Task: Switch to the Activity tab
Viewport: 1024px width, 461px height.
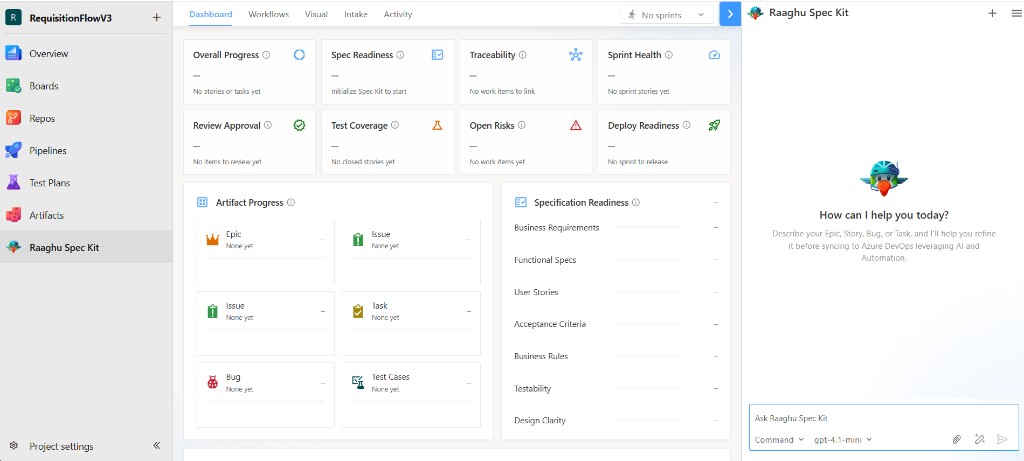Action: [x=398, y=14]
